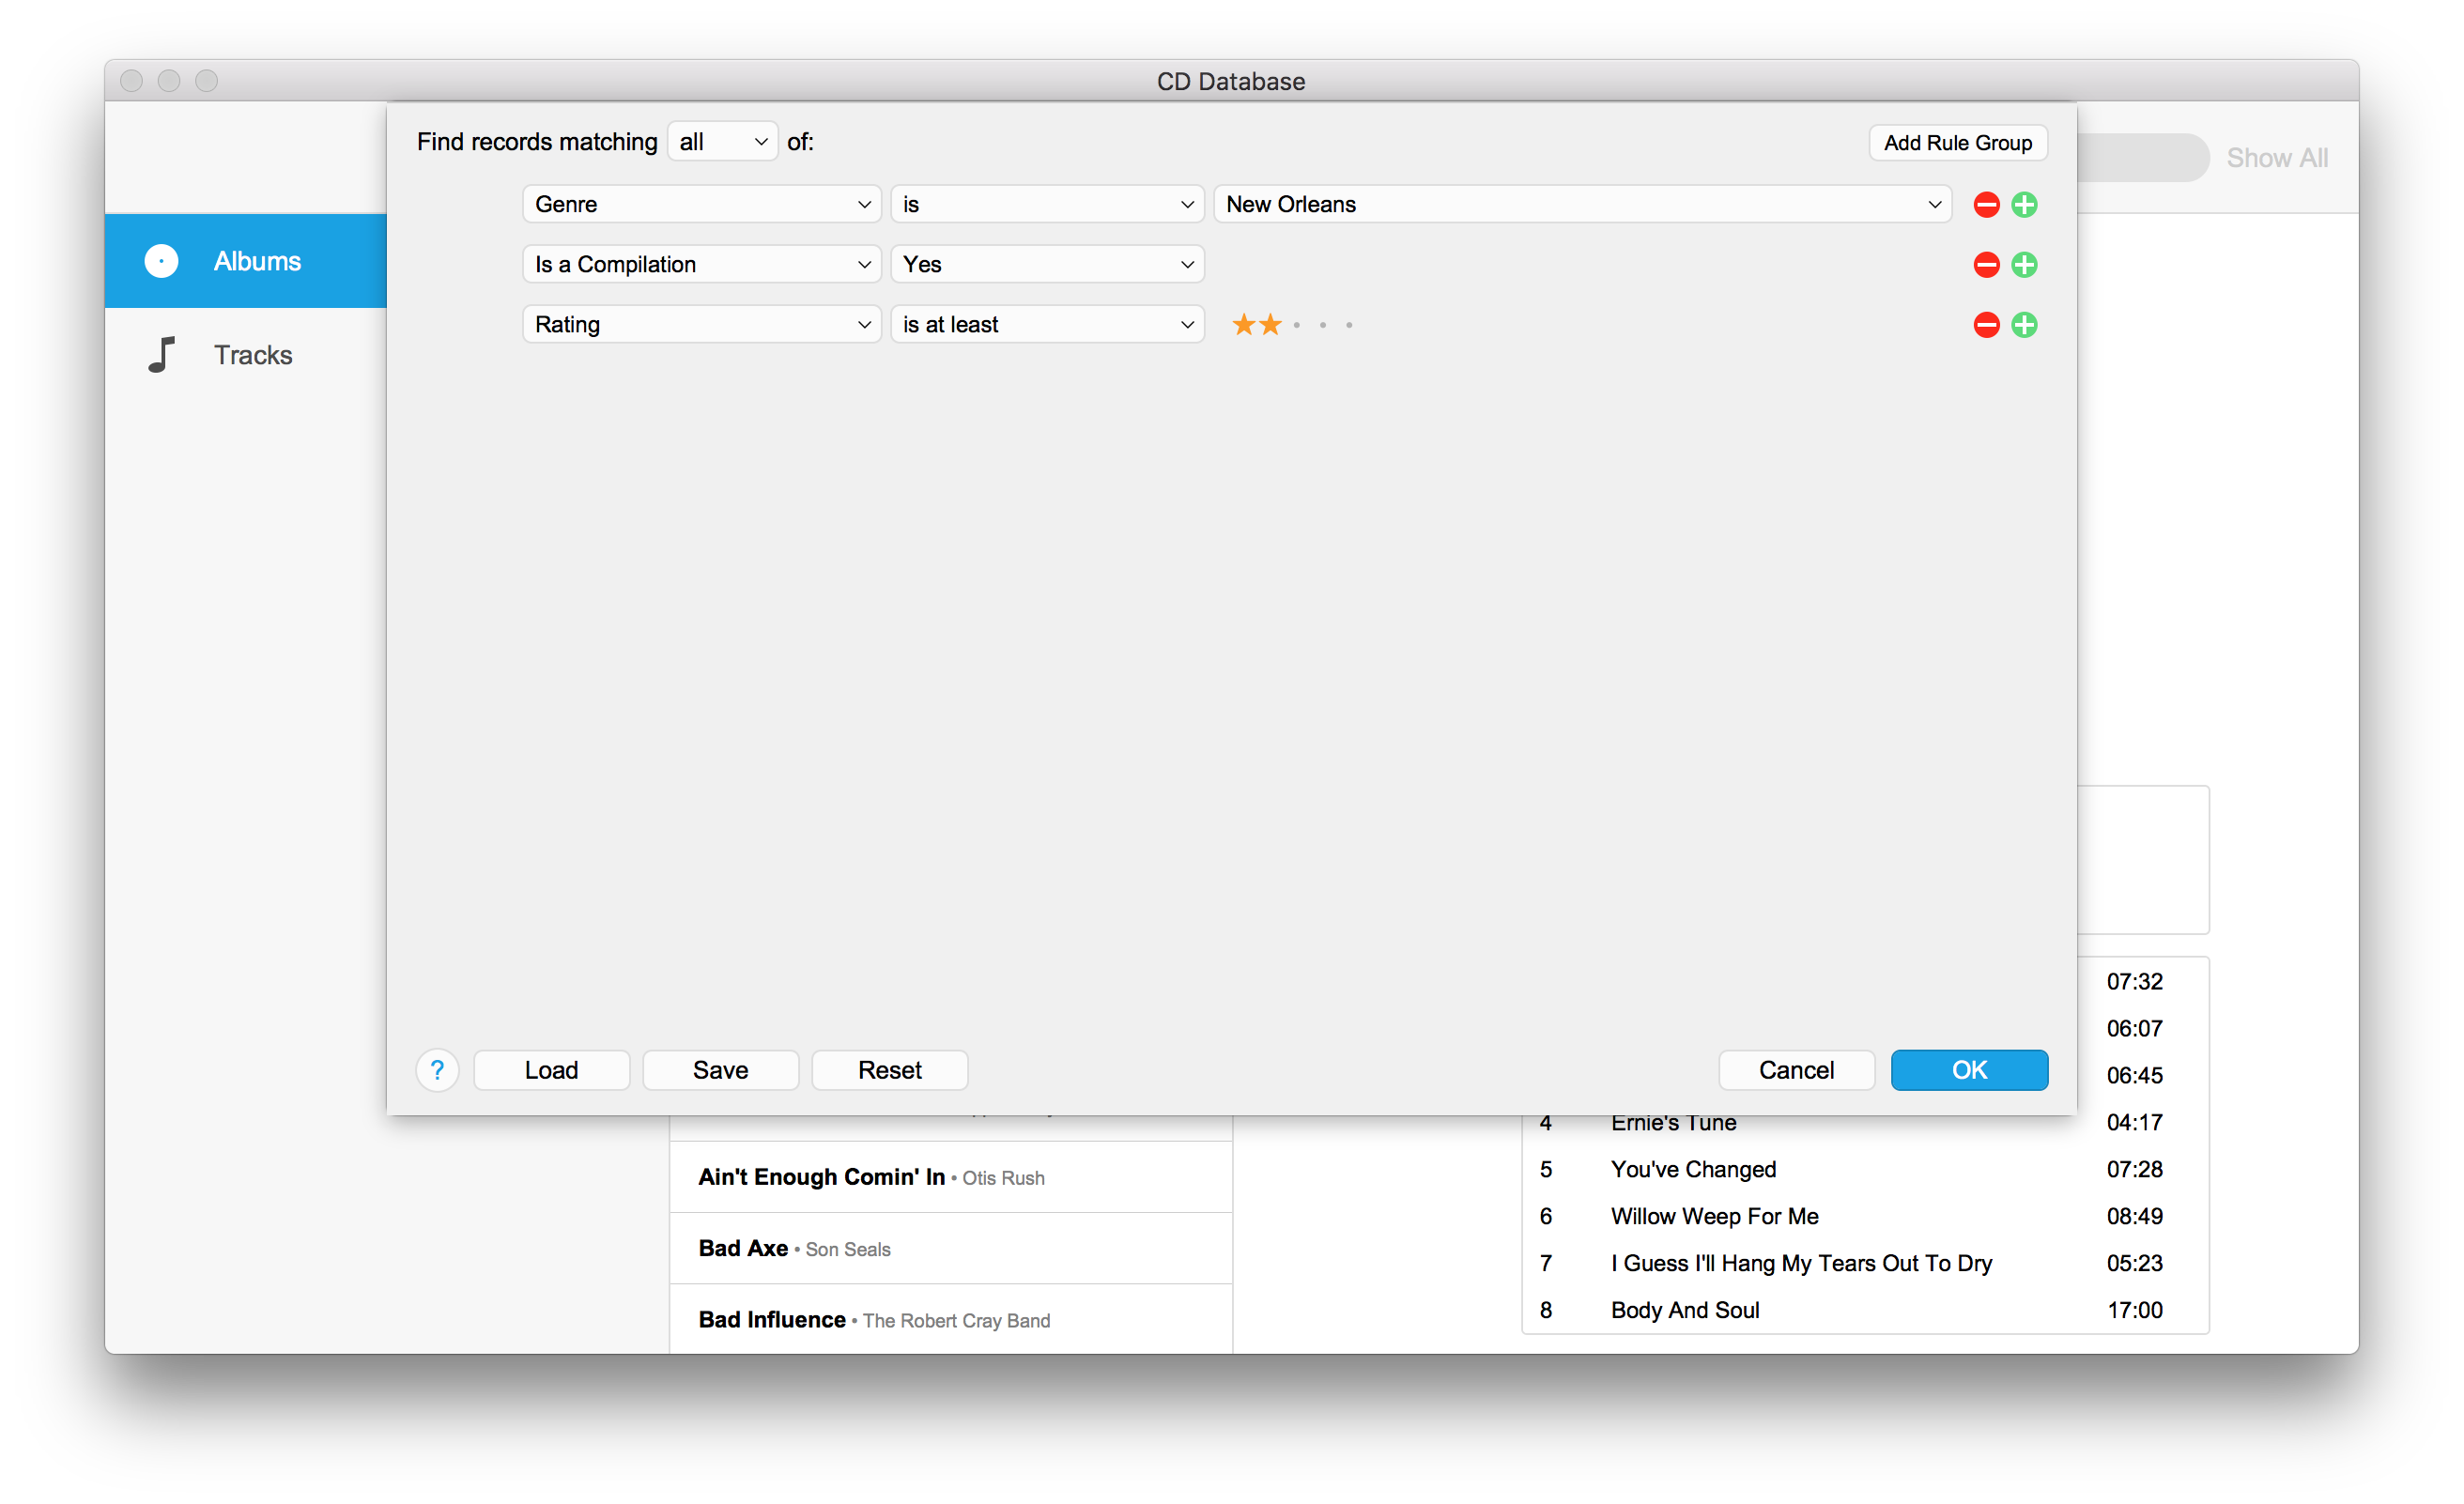Viewport: 2464px width, 1504px height.
Task: Add a rule after Is a Compilation
Action: tap(2024, 264)
